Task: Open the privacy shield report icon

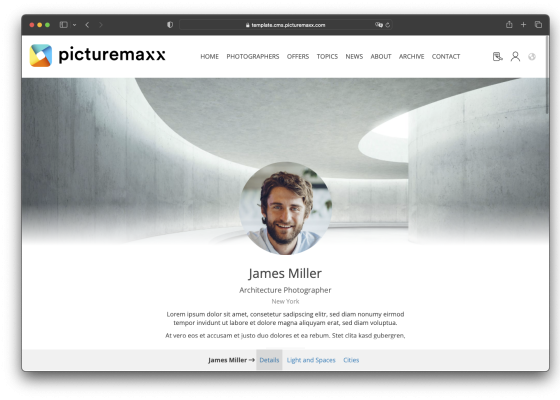Action: pos(170,25)
